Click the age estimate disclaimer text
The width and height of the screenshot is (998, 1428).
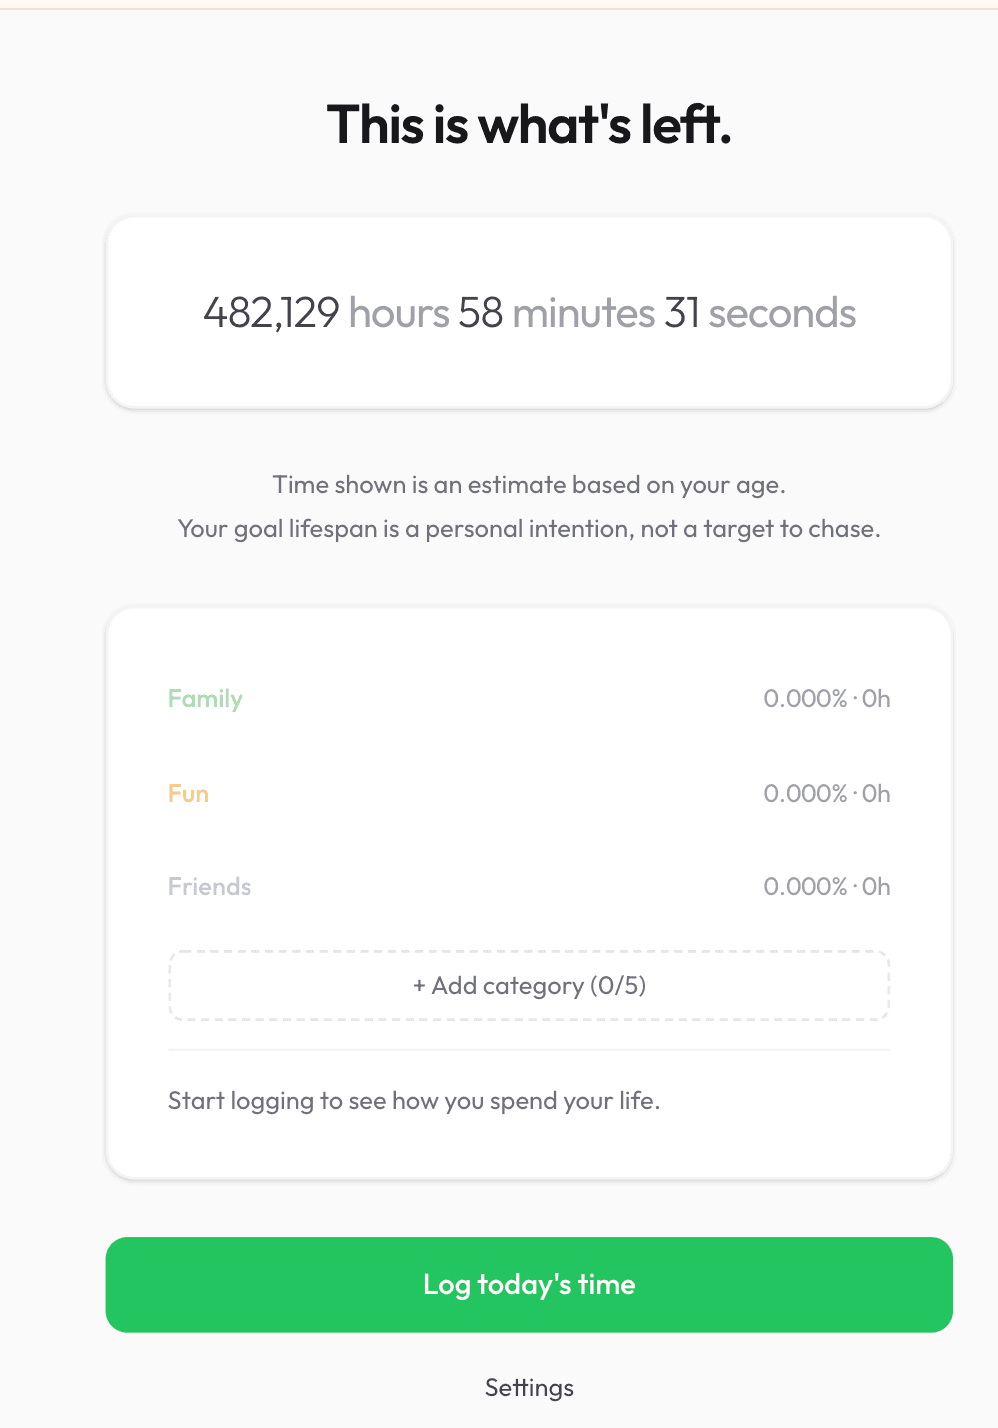(x=529, y=484)
